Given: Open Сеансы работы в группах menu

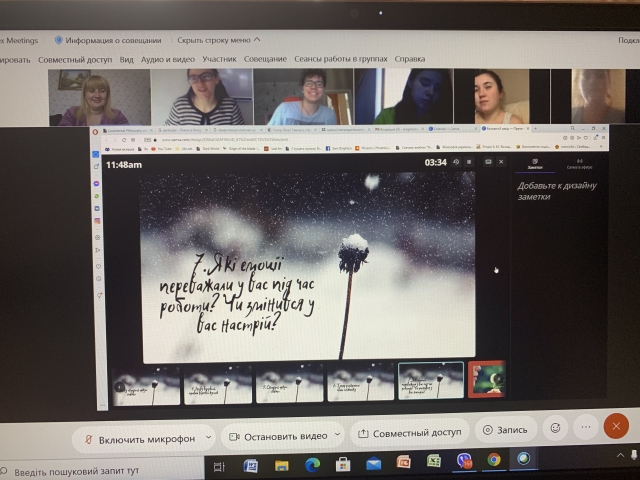Looking at the screenshot, I should coord(341,59).
